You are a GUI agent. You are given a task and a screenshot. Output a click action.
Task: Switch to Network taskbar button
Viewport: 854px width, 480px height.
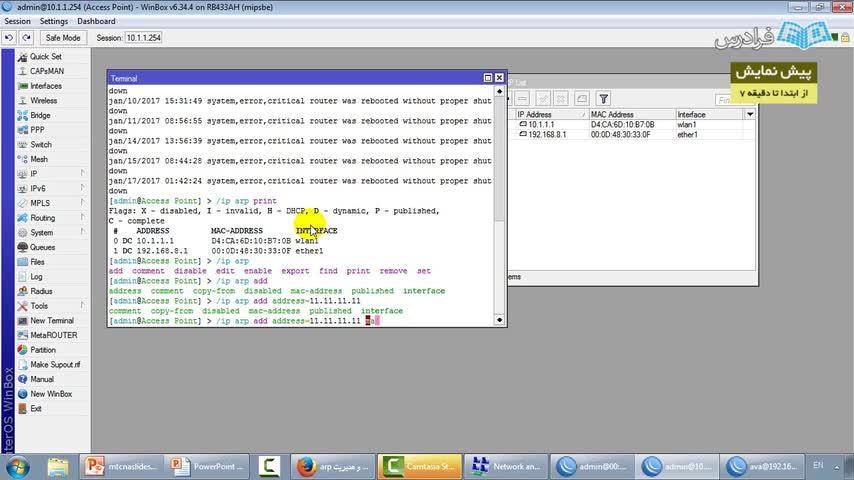click(506, 467)
